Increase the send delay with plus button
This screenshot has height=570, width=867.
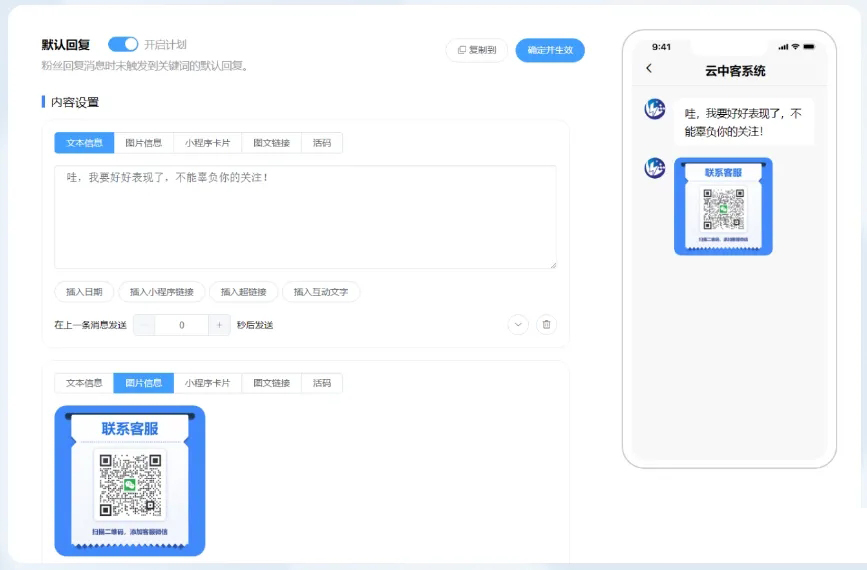click(x=219, y=325)
